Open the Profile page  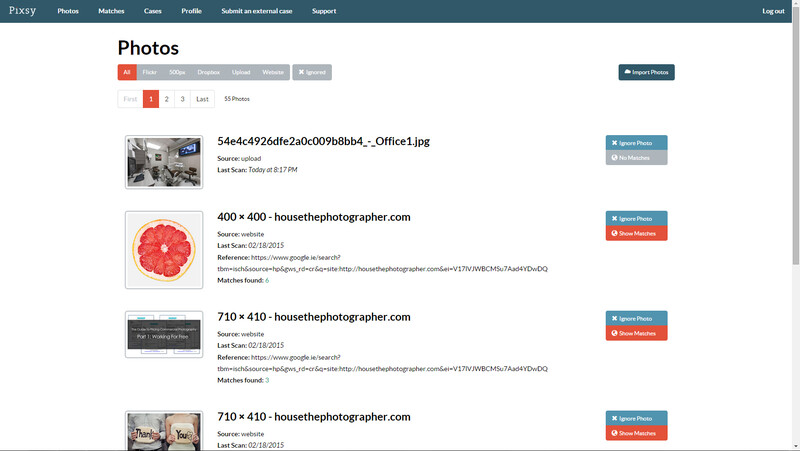coord(191,11)
